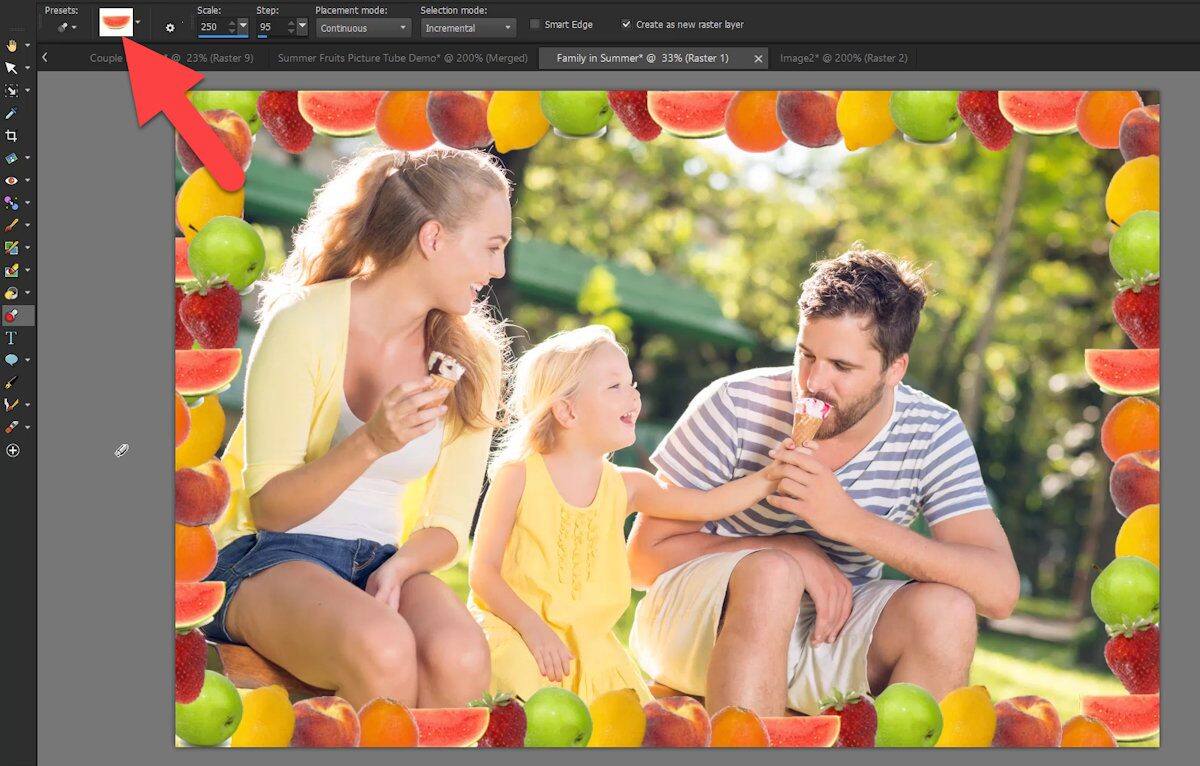Viewport: 1200px width, 766px height.
Task: Open the Presets dropdown
Action: (x=66, y=27)
